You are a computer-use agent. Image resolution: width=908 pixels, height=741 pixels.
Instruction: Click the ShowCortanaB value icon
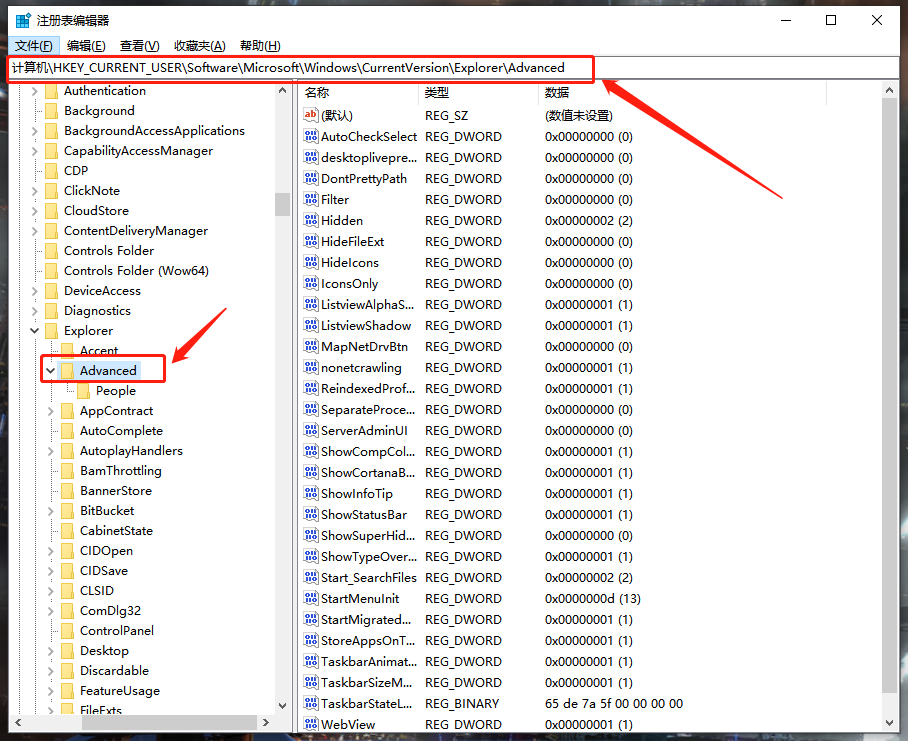click(312, 472)
